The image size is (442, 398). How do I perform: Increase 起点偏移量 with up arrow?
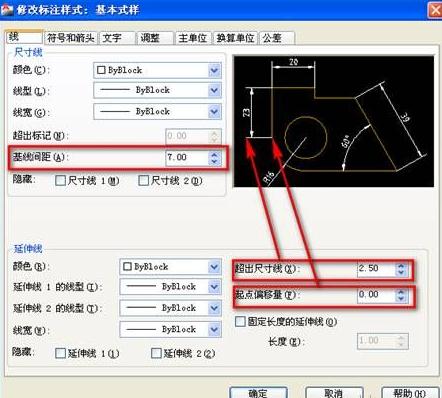(401, 292)
